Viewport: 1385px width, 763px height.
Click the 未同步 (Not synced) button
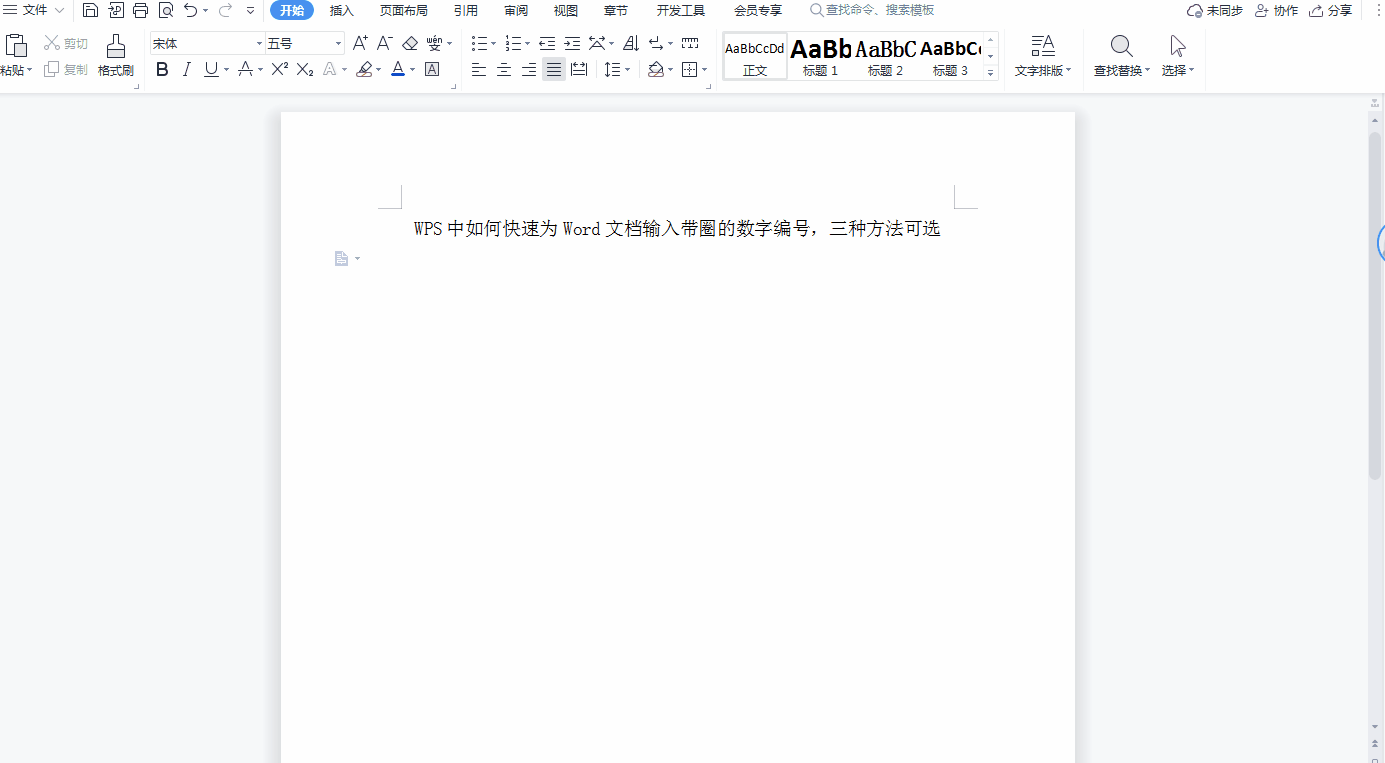tap(1215, 11)
